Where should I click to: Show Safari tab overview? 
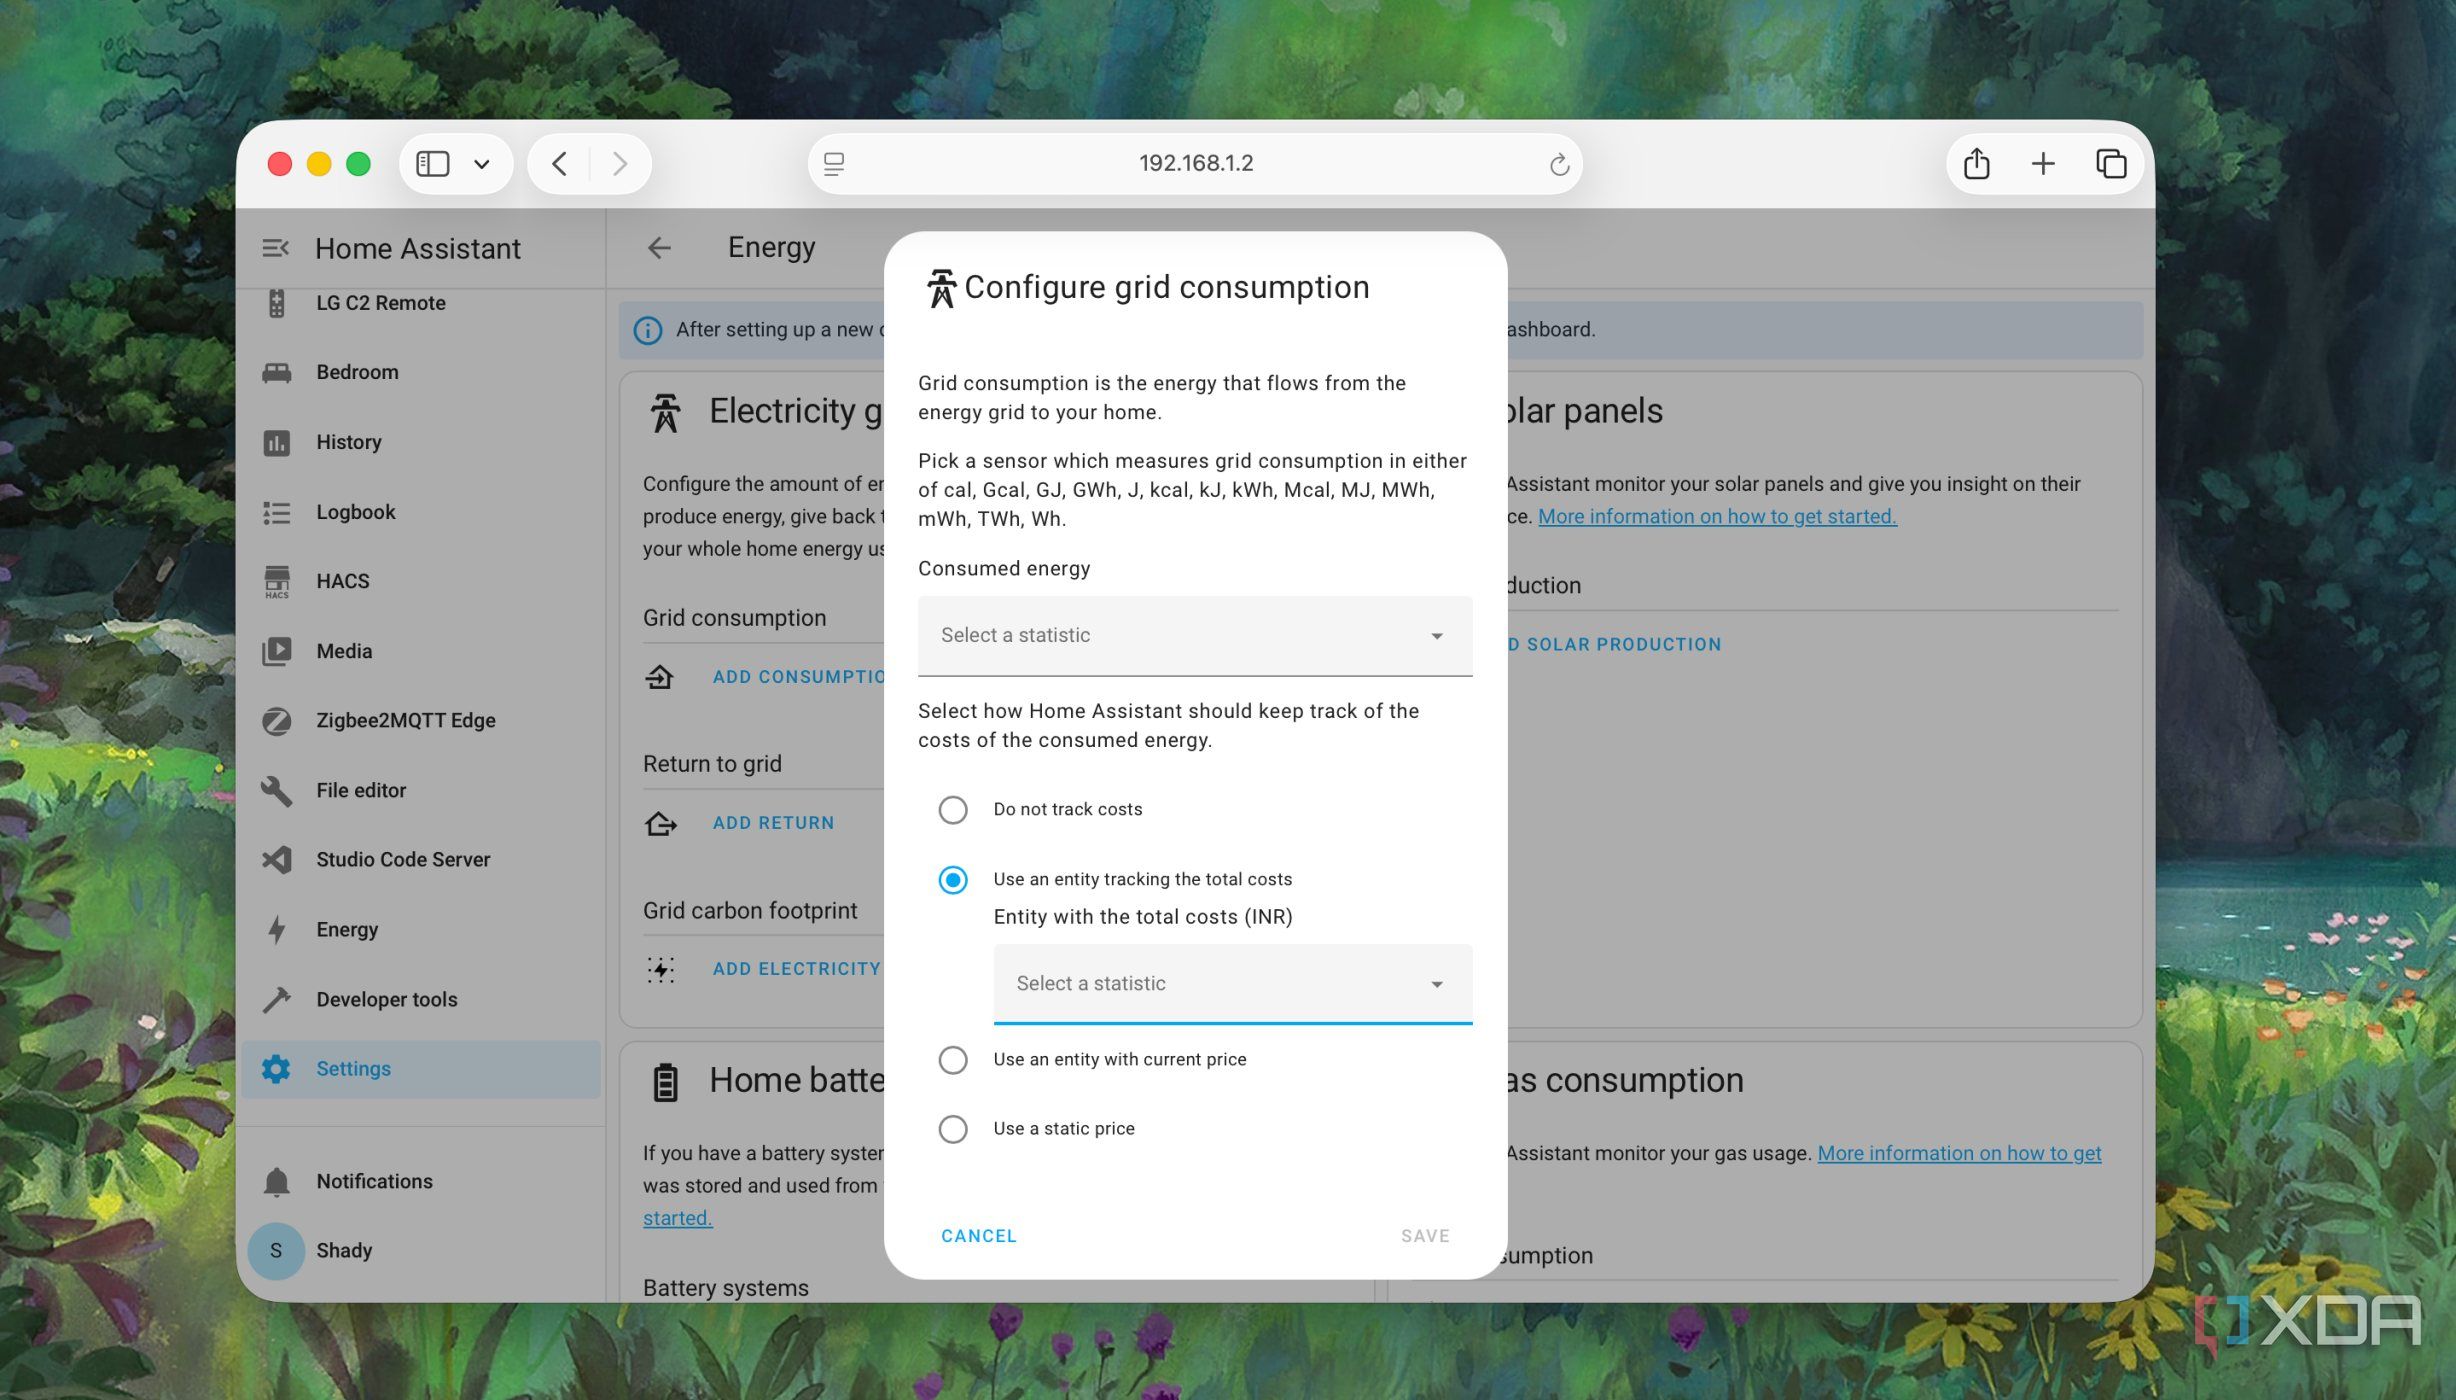point(2111,164)
